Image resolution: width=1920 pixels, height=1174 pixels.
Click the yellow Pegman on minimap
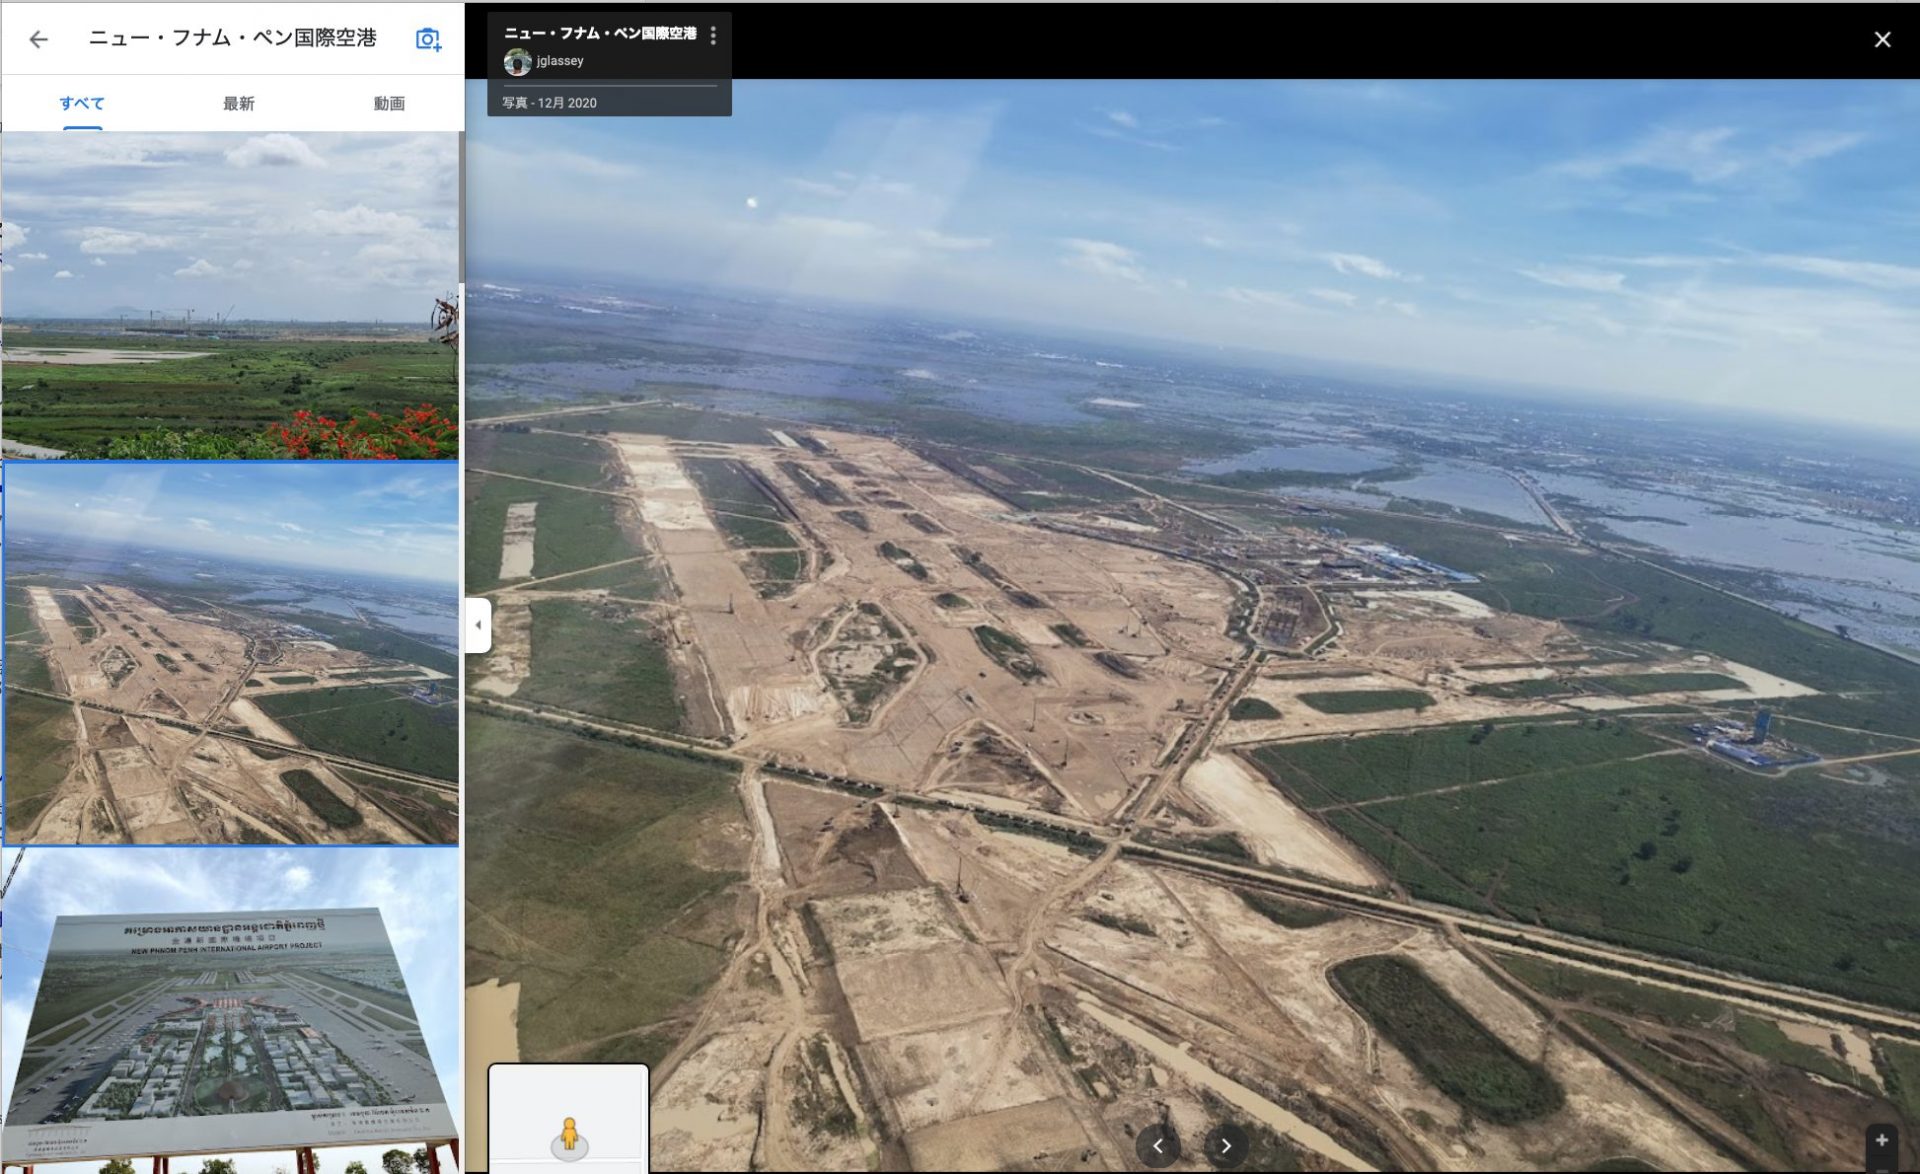(x=569, y=1134)
